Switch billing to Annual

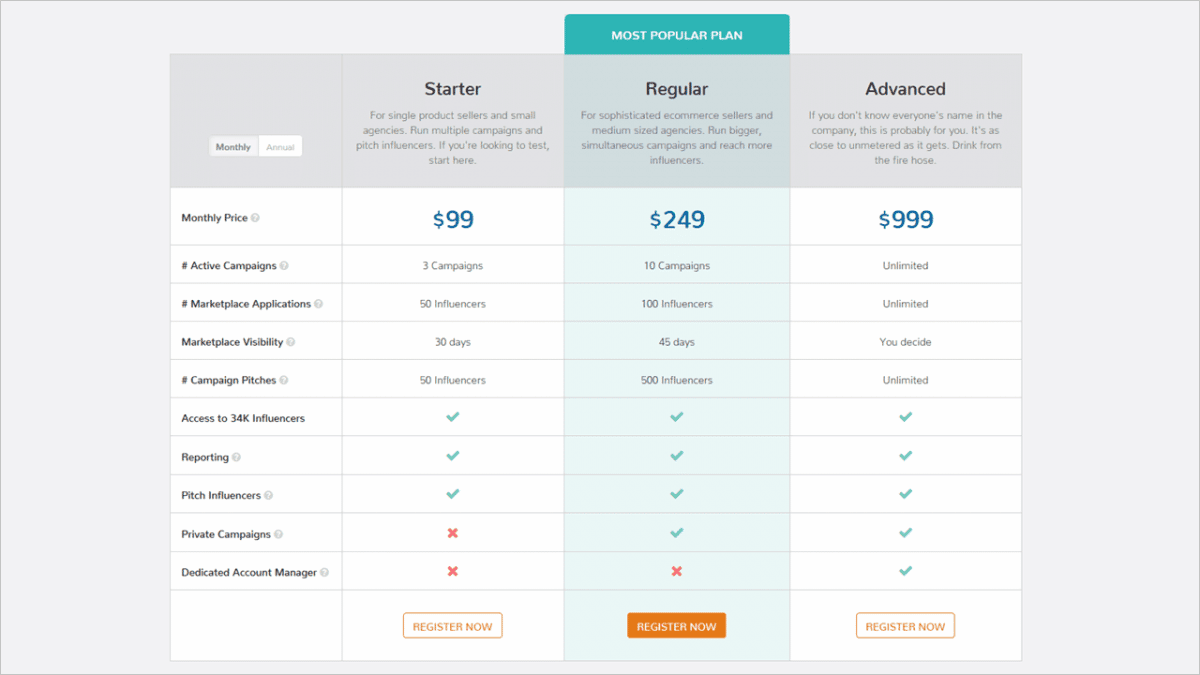[x=280, y=146]
